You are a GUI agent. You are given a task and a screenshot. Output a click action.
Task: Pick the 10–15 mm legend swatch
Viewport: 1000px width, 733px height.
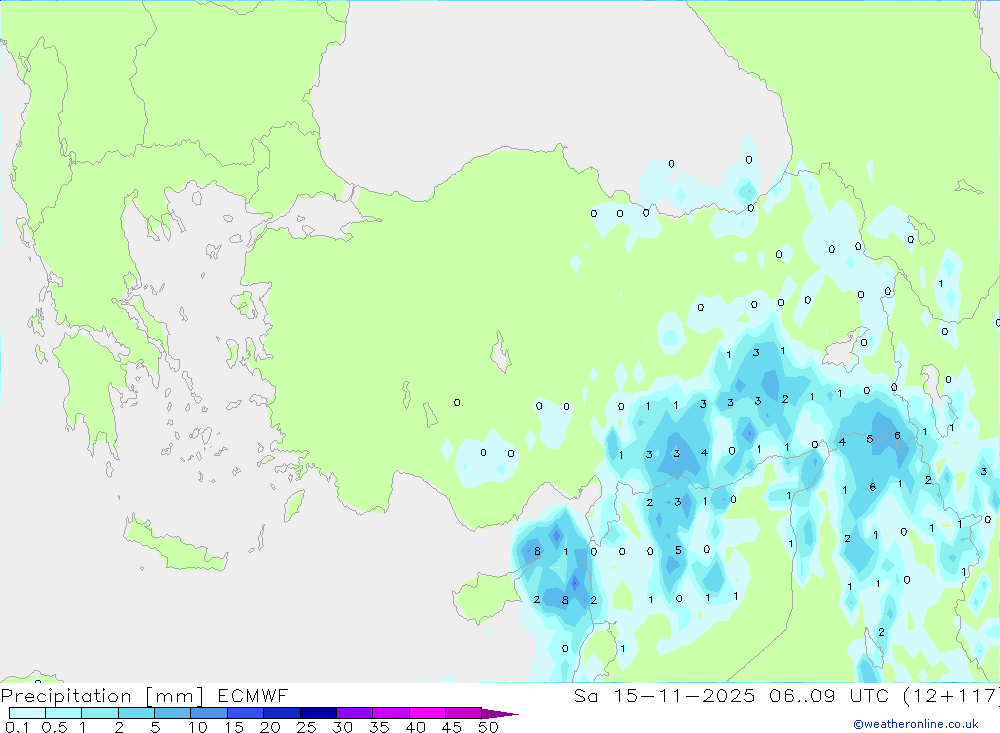[x=209, y=713]
